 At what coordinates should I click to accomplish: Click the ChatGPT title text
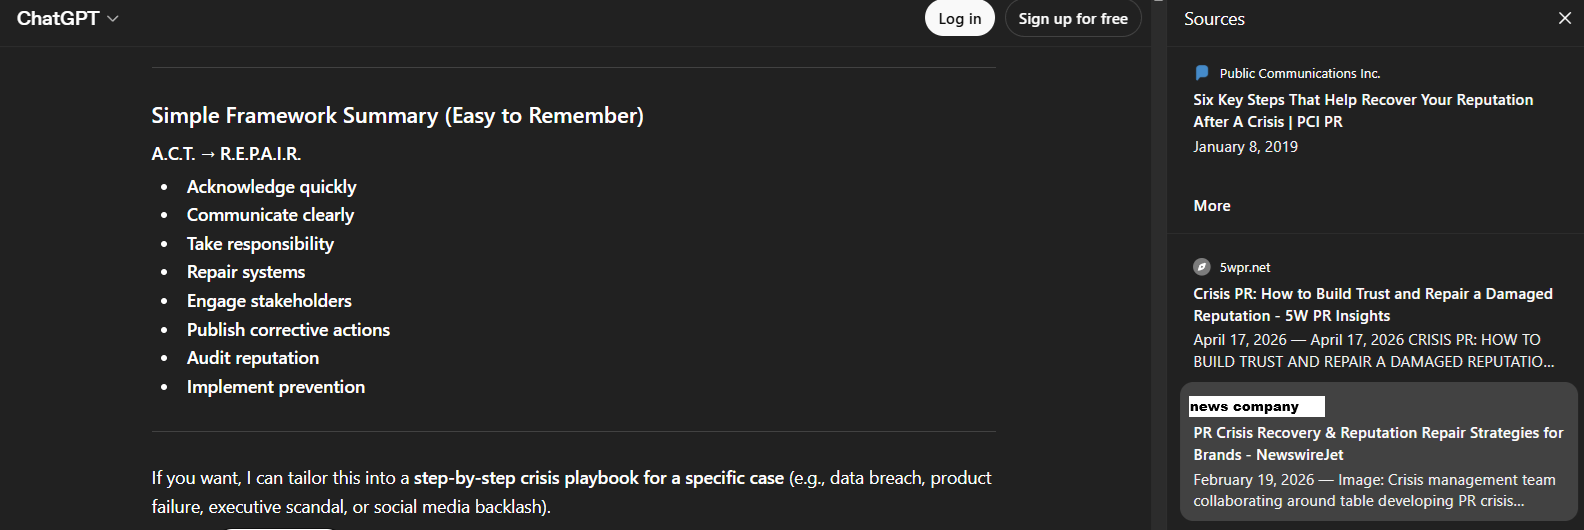[57, 18]
